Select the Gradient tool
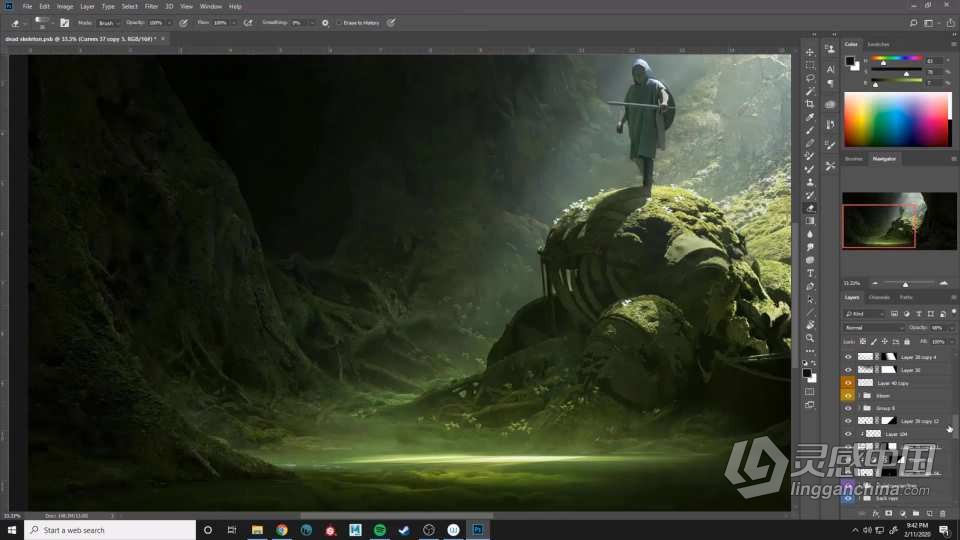Image resolution: width=960 pixels, height=540 pixels. (810, 221)
